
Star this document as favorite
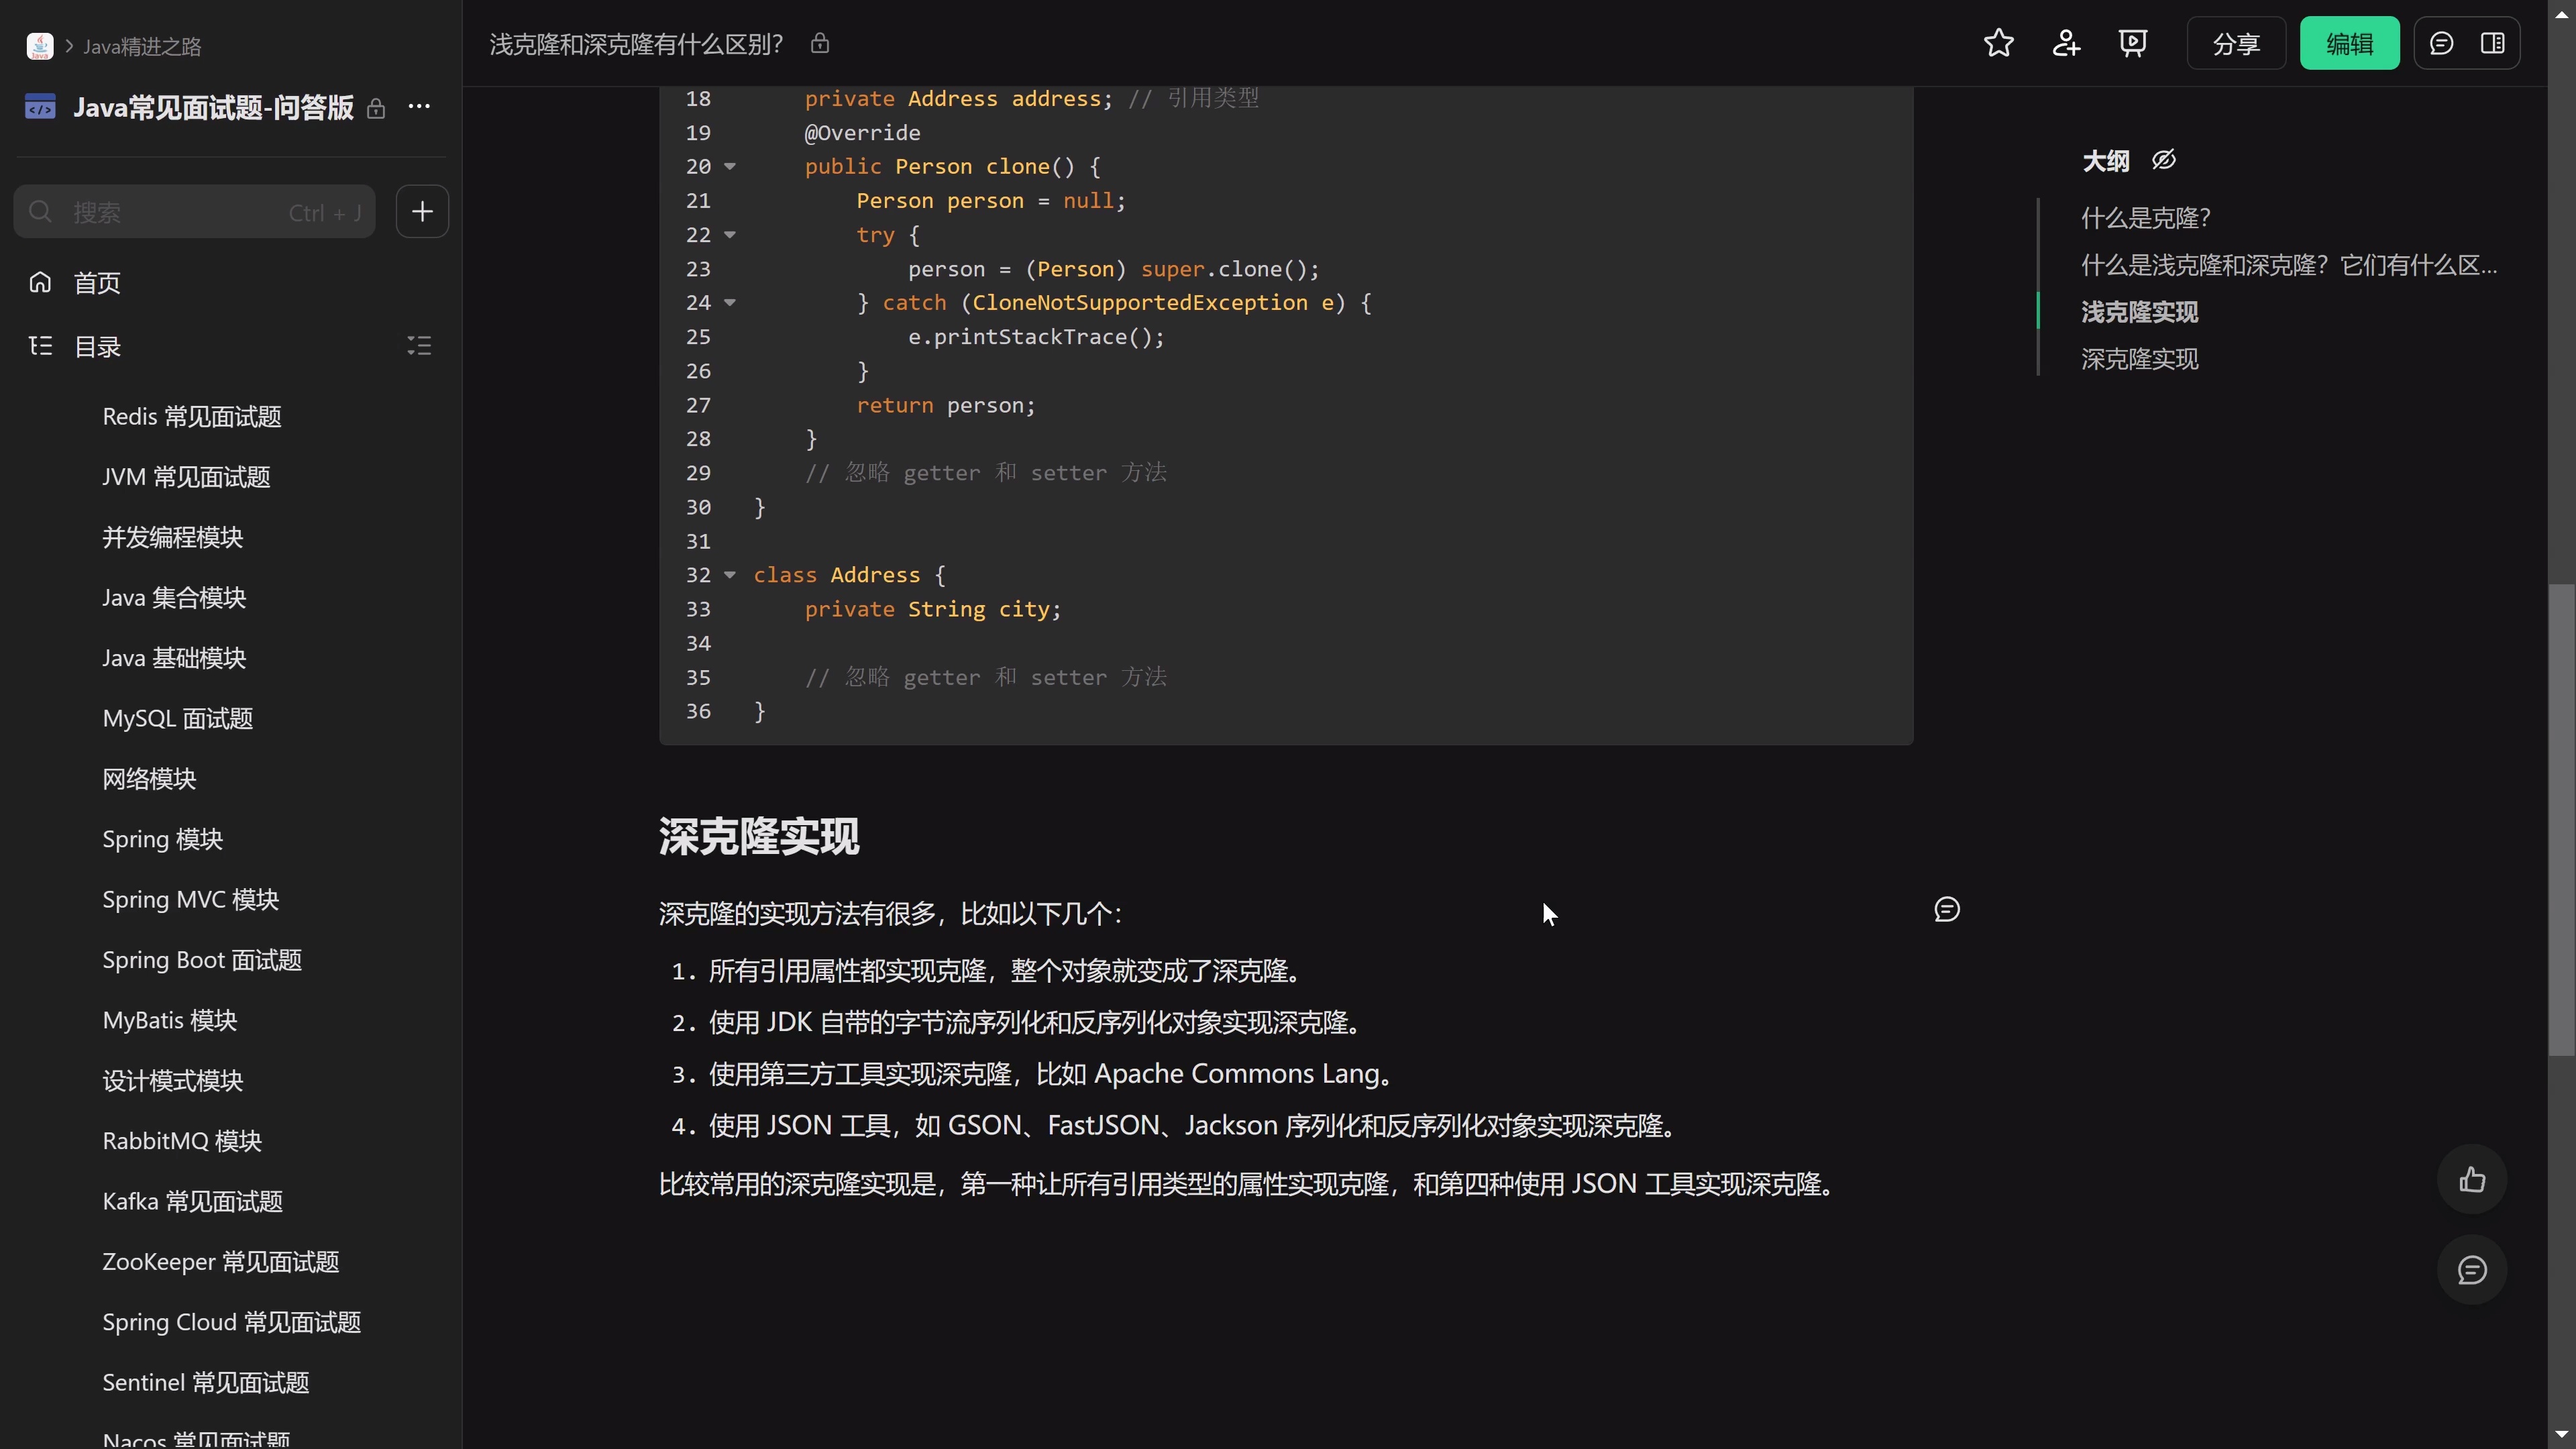click(1999, 43)
